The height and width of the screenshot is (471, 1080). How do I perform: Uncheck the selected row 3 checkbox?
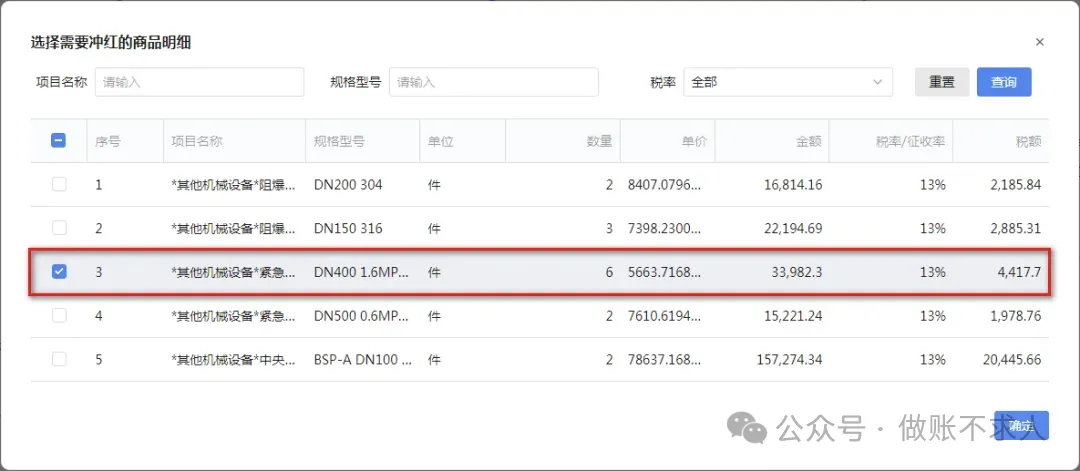coord(59,272)
